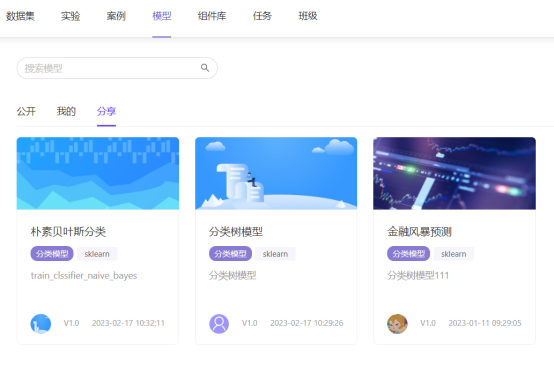Switch to the 我的 tab
Viewport: 554px width, 366px height.
(66, 112)
